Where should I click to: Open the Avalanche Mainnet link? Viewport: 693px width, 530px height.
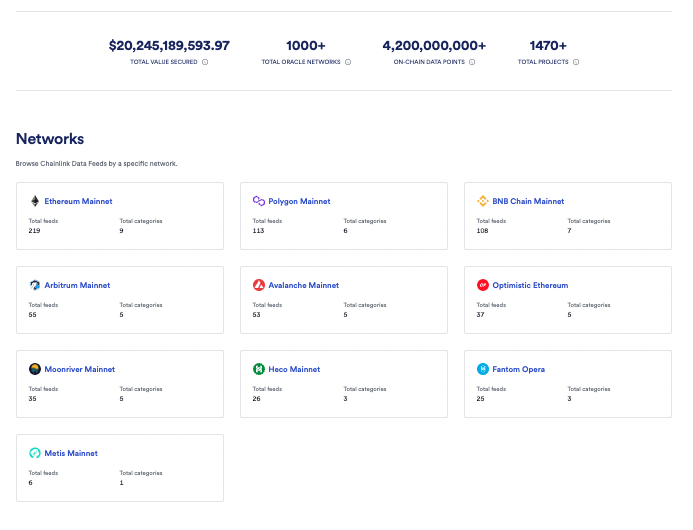click(x=303, y=285)
